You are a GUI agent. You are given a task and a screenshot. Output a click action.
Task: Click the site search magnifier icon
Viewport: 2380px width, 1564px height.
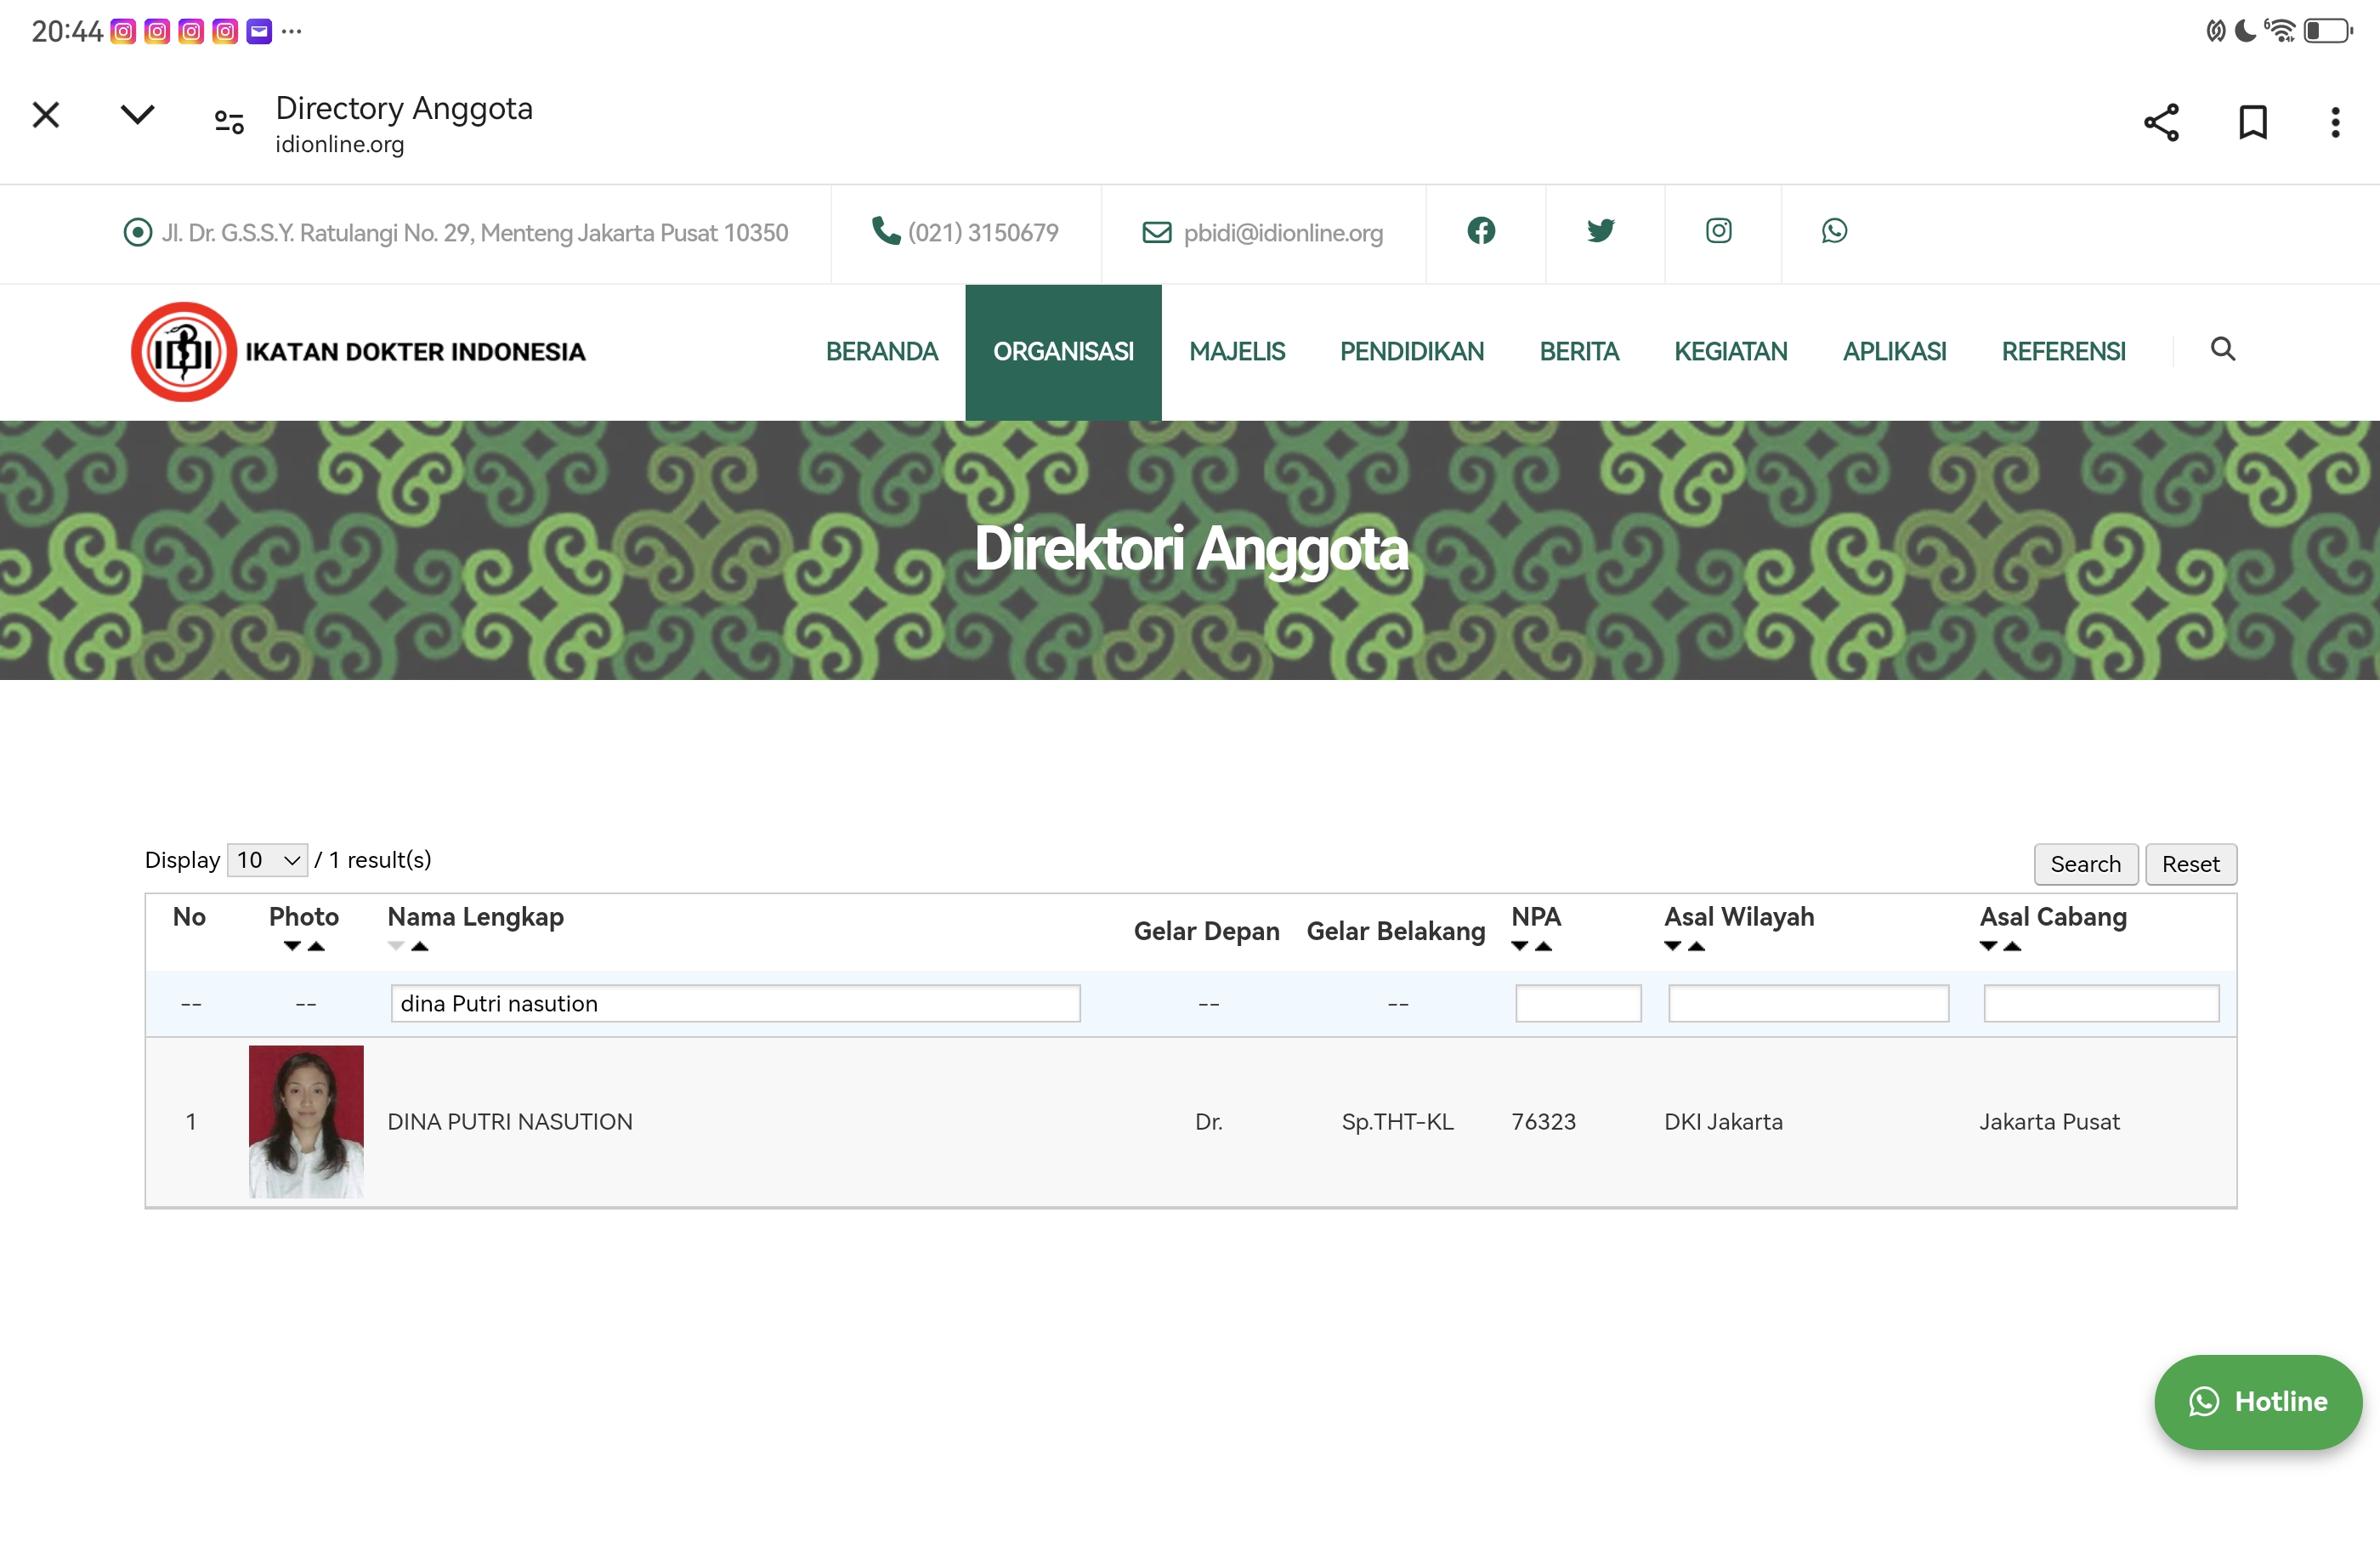(x=2222, y=349)
